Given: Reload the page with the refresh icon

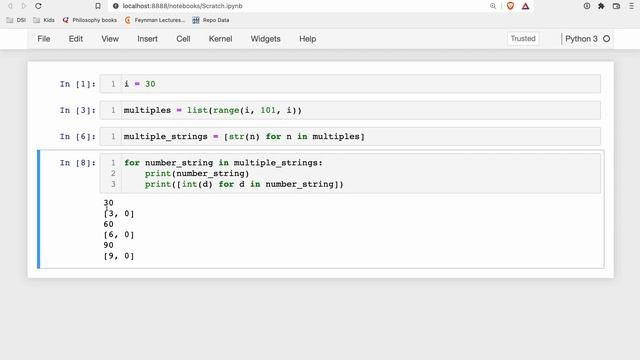Looking at the screenshot, I should (x=38, y=6).
